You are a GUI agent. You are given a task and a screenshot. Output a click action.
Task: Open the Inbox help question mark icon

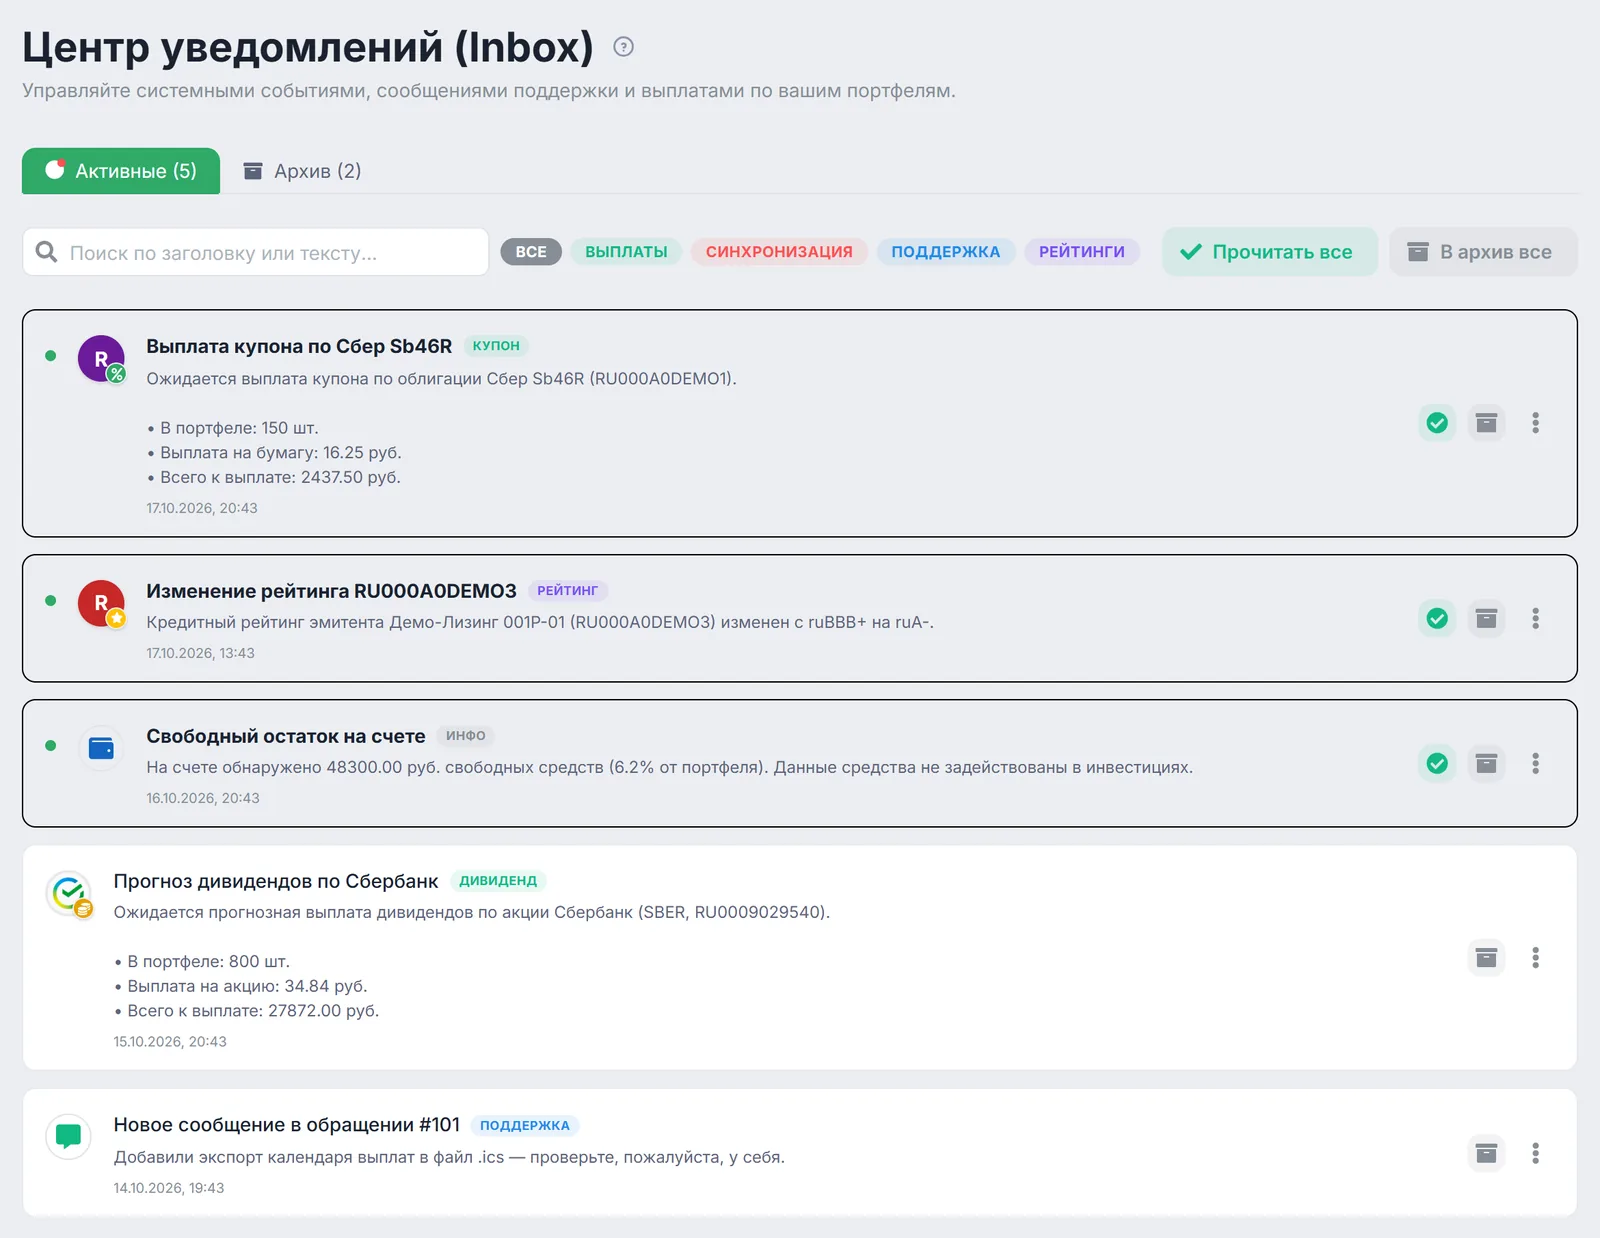[x=623, y=47]
